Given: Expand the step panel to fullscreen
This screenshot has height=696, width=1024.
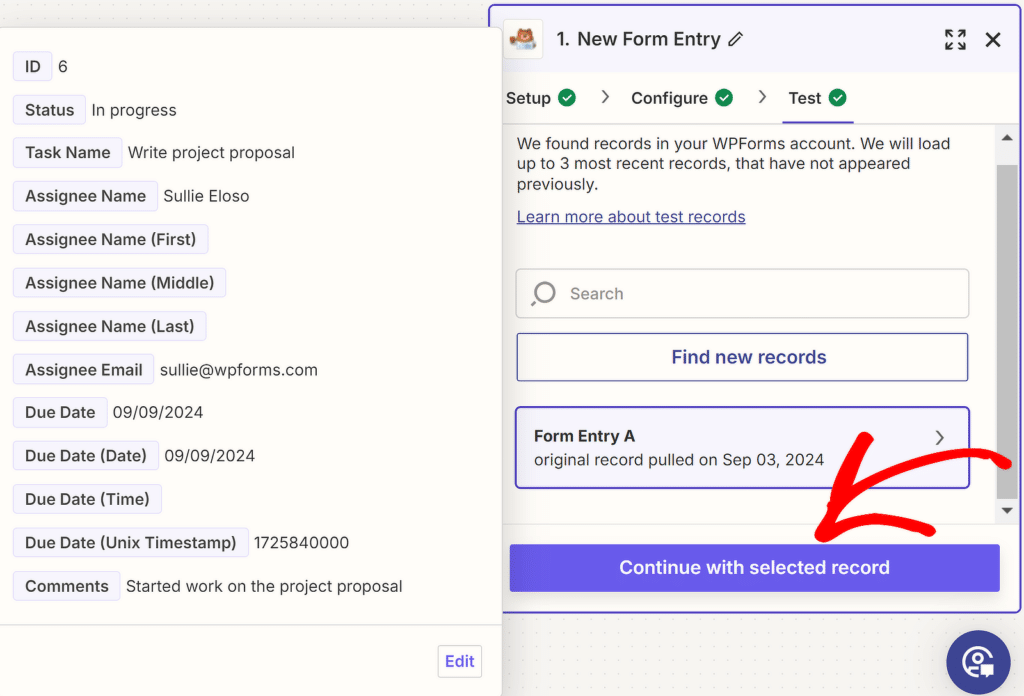Looking at the screenshot, I should (955, 40).
